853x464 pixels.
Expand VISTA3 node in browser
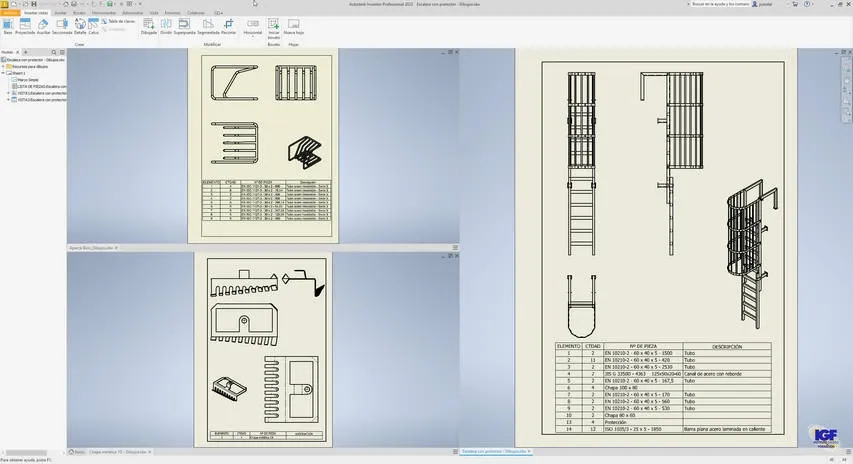click(8, 100)
